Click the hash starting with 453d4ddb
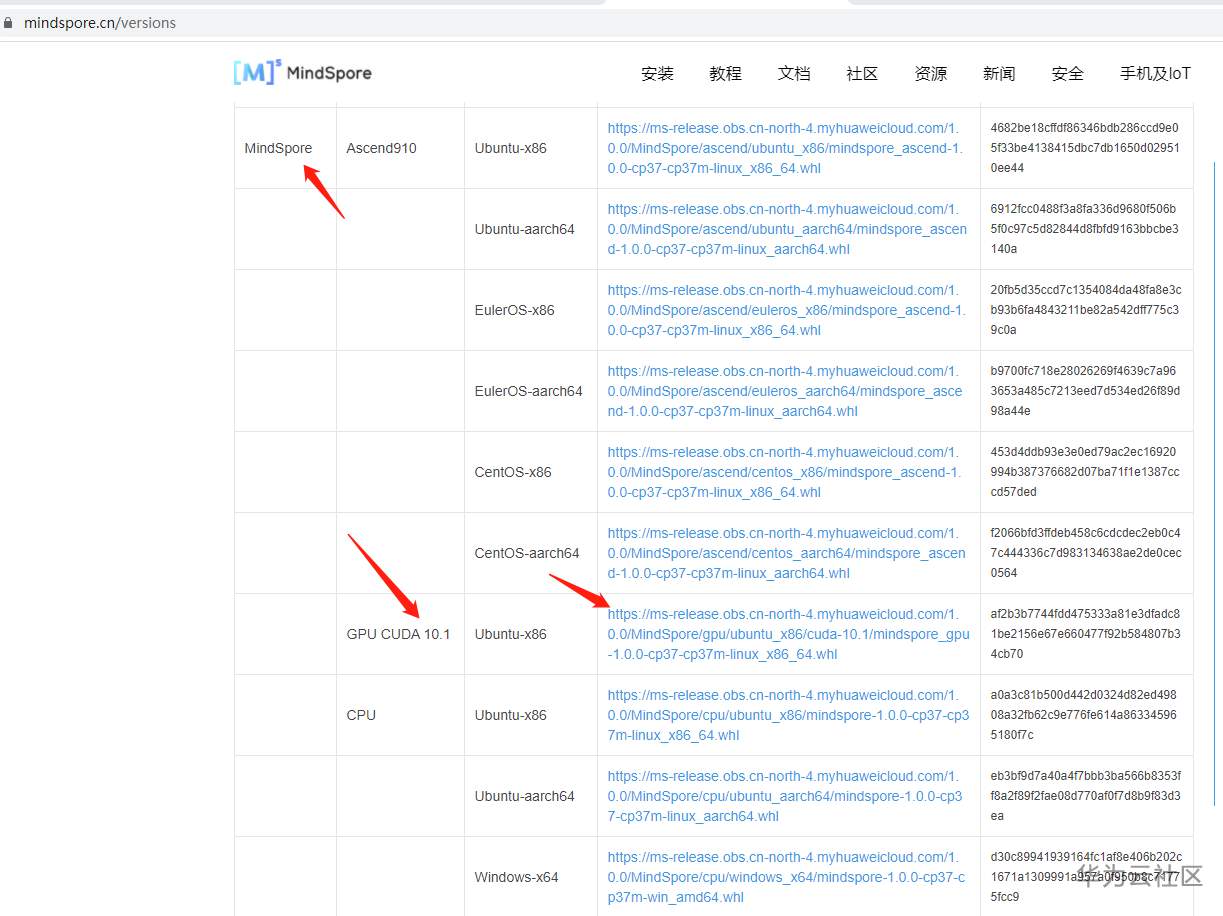 click(x=1085, y=472)
